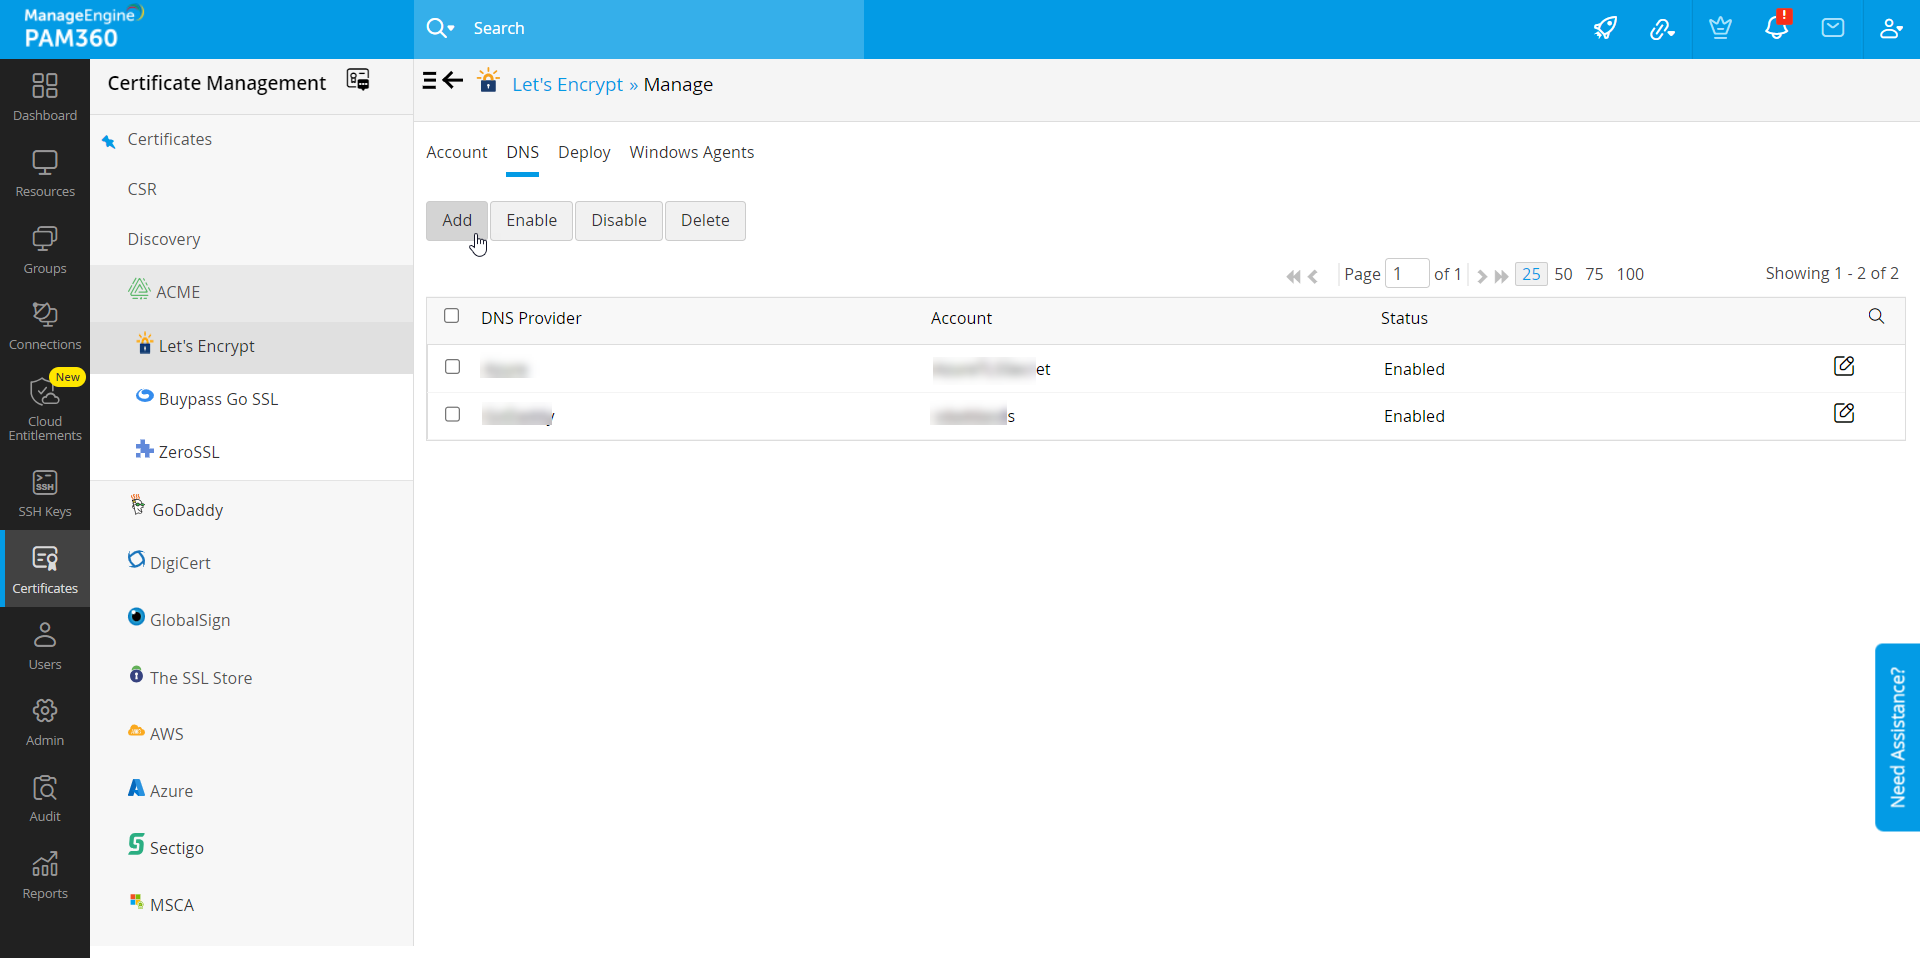Open Audit section in sidebar
Screen dimensions: 1920x958
[45, 799]
